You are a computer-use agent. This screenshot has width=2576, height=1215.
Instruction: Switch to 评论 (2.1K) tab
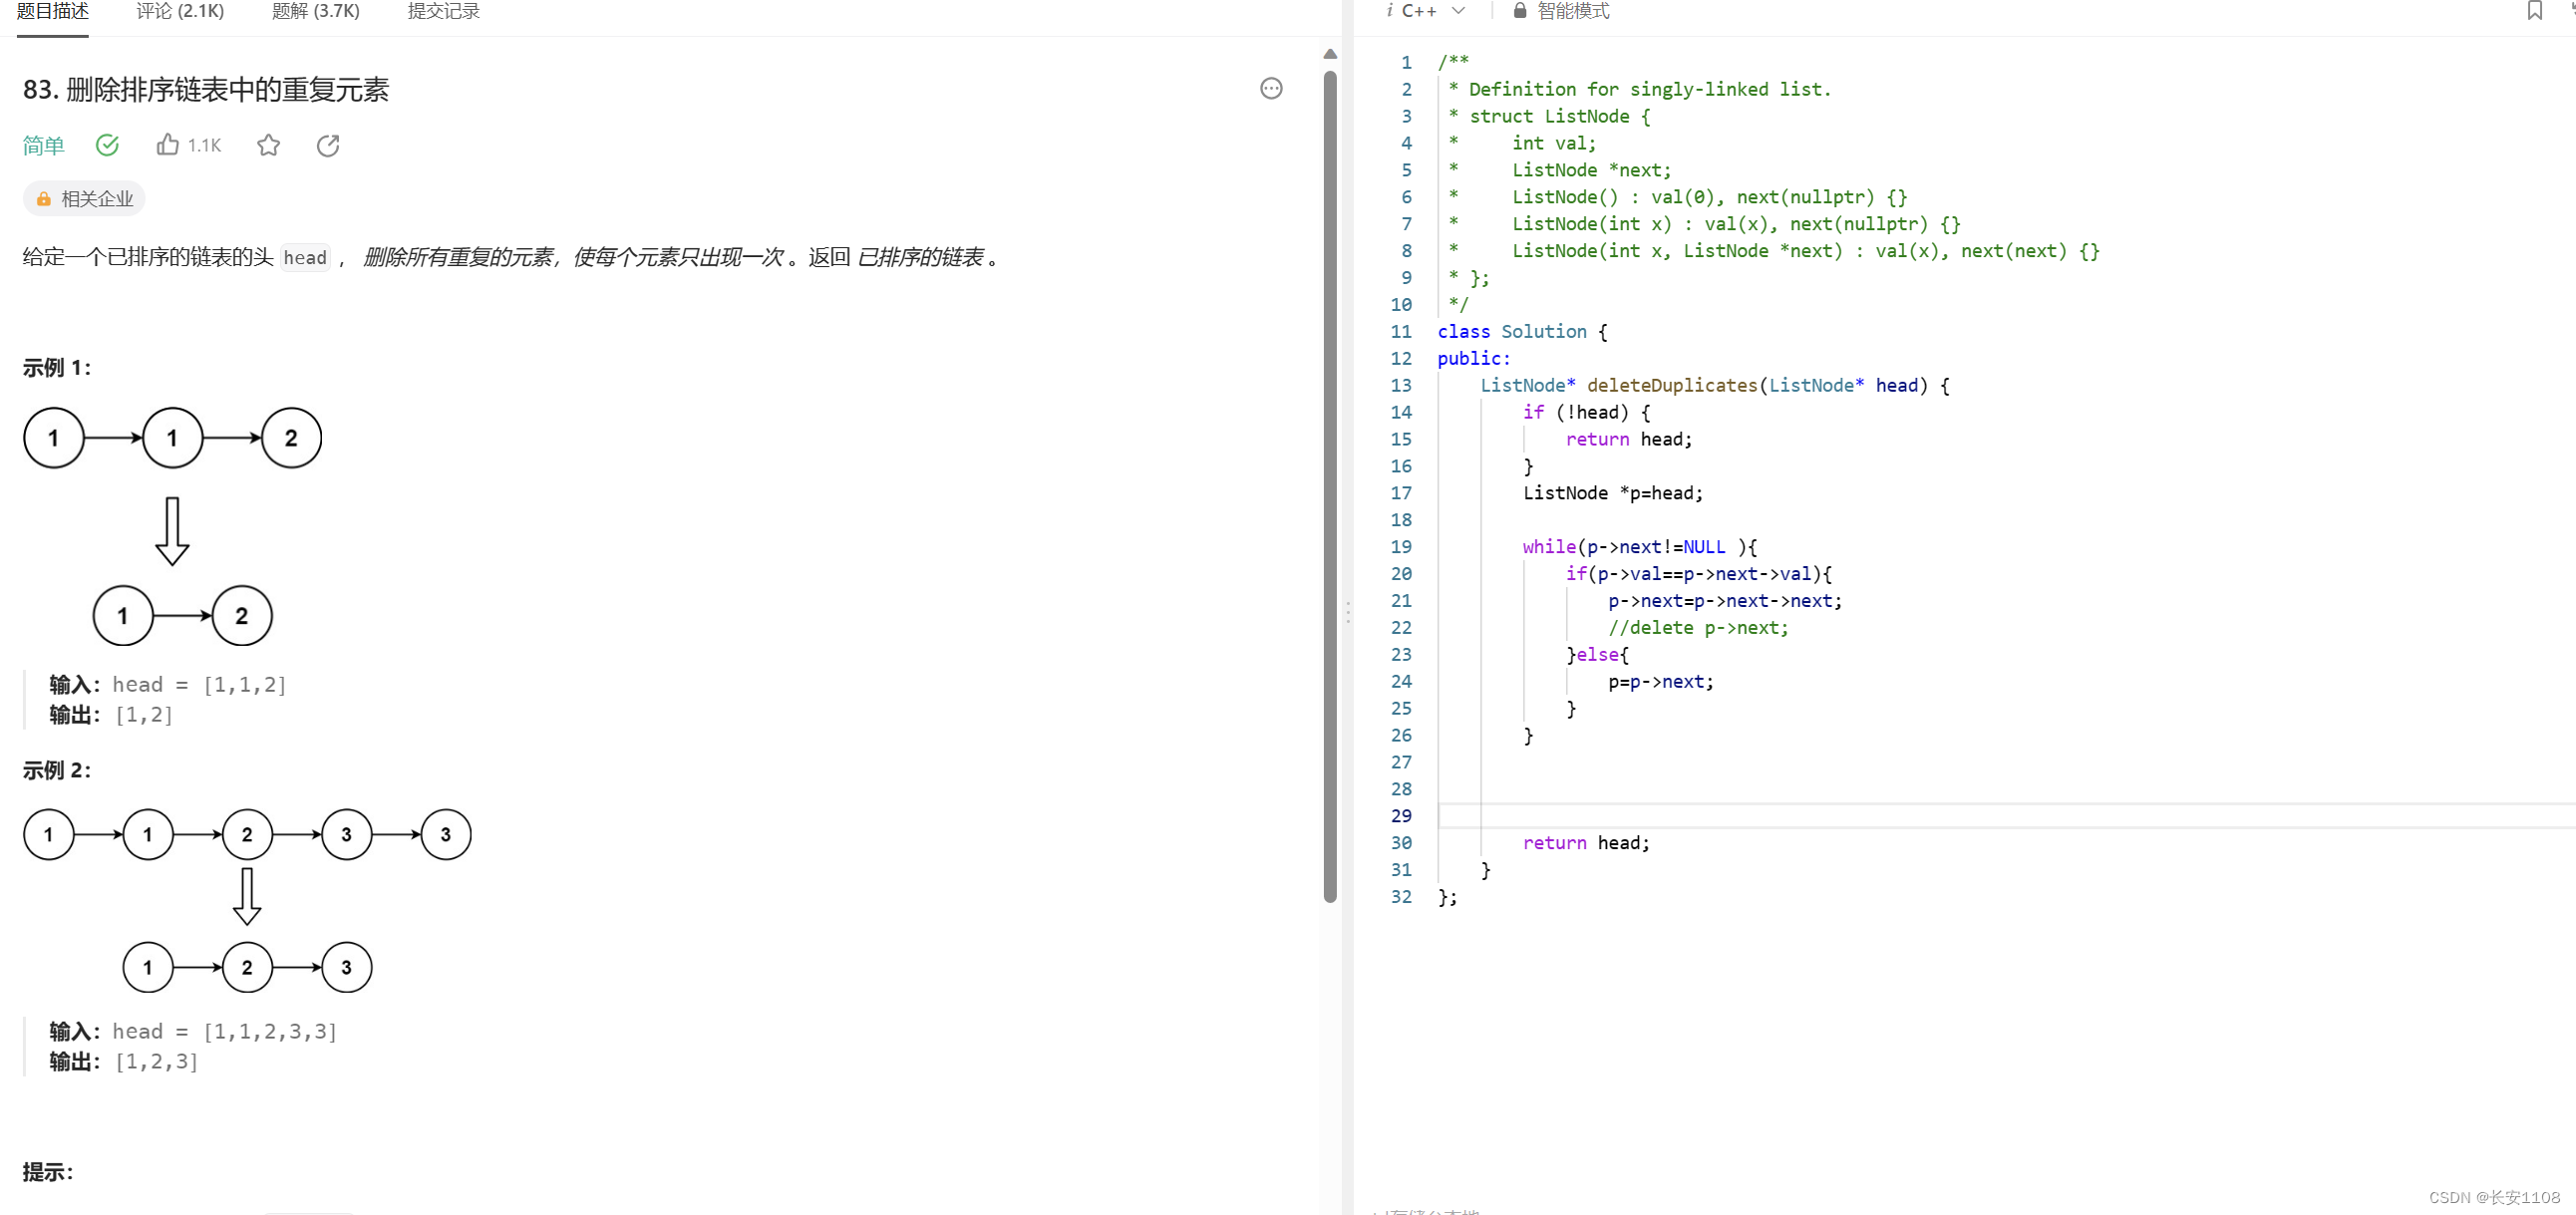(x=180, y=11)
